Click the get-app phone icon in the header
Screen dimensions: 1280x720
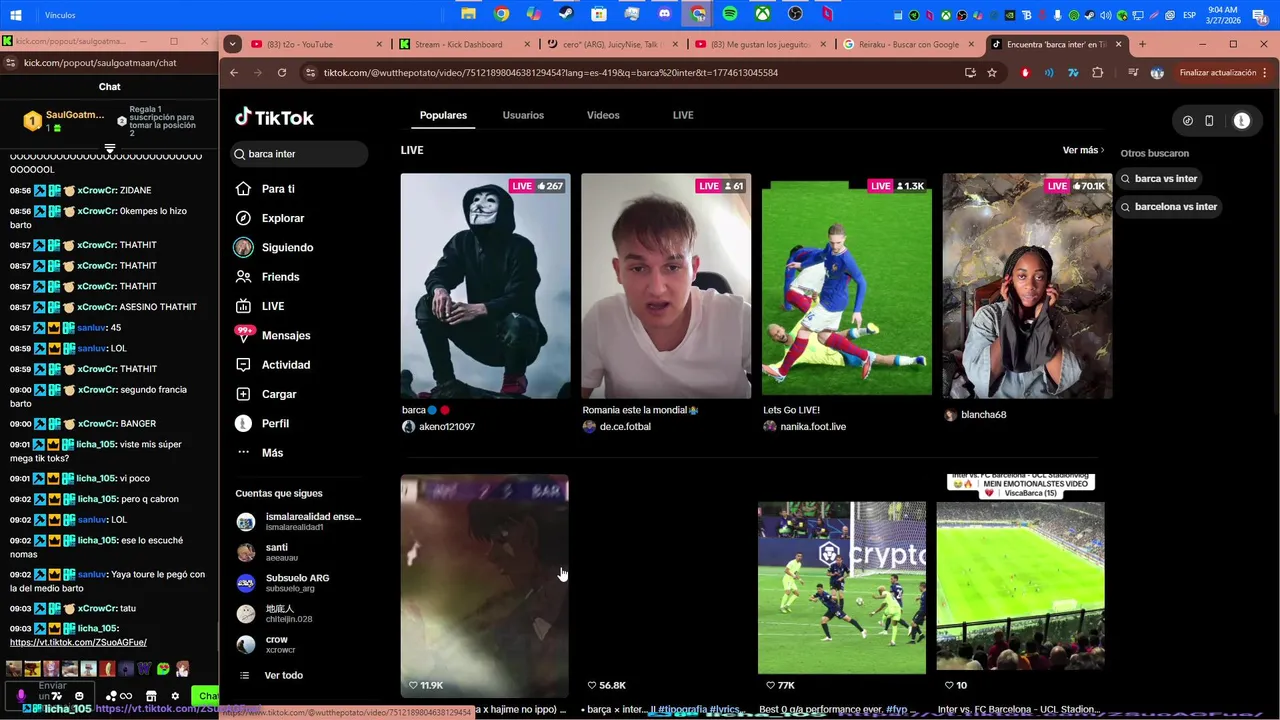[x=1209, y=120]
